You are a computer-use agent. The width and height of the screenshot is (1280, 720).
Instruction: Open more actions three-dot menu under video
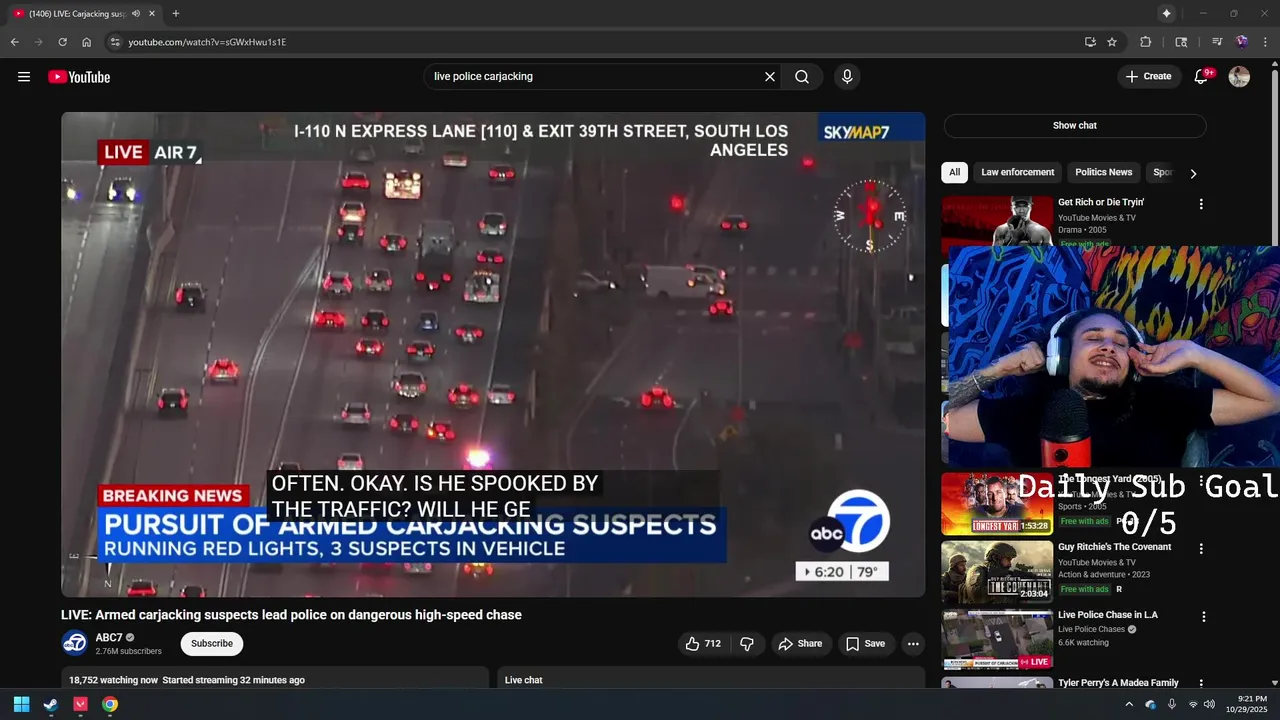point(913,644)
